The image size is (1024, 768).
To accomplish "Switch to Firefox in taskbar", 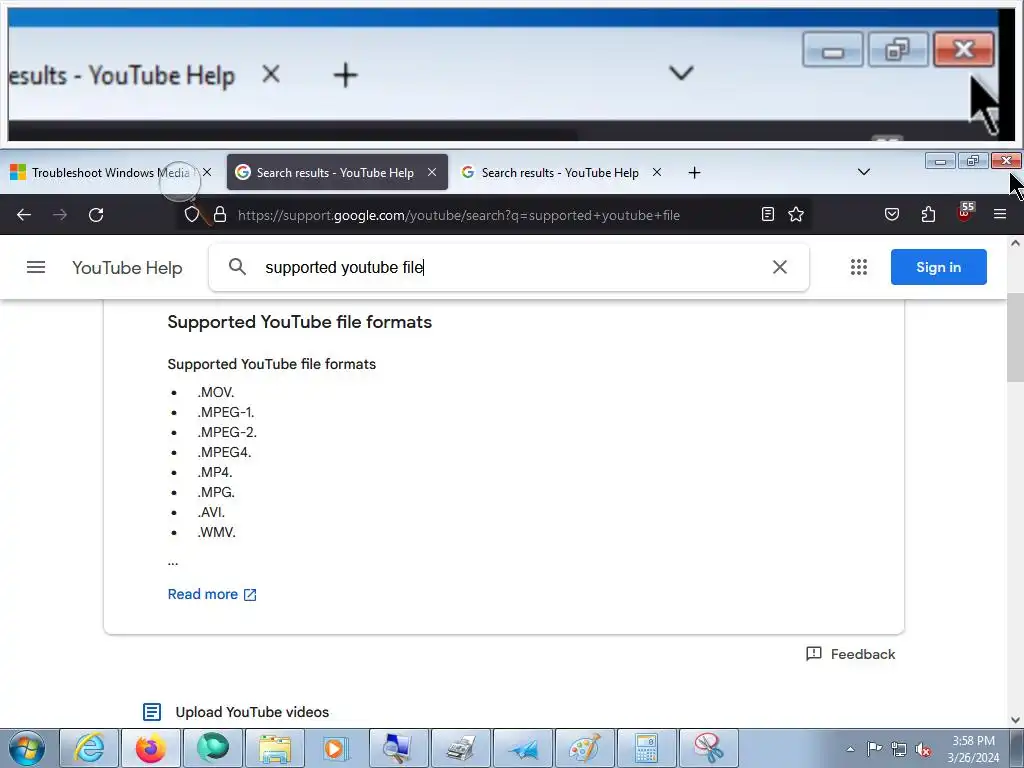I will (150, 748).
